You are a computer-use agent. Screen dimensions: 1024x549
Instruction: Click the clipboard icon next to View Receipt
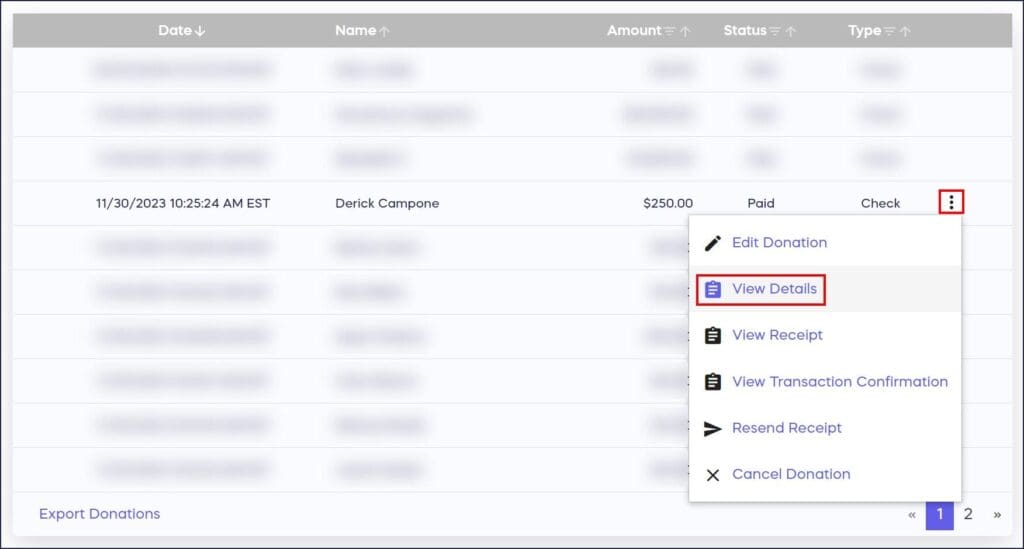click(713, 336)
